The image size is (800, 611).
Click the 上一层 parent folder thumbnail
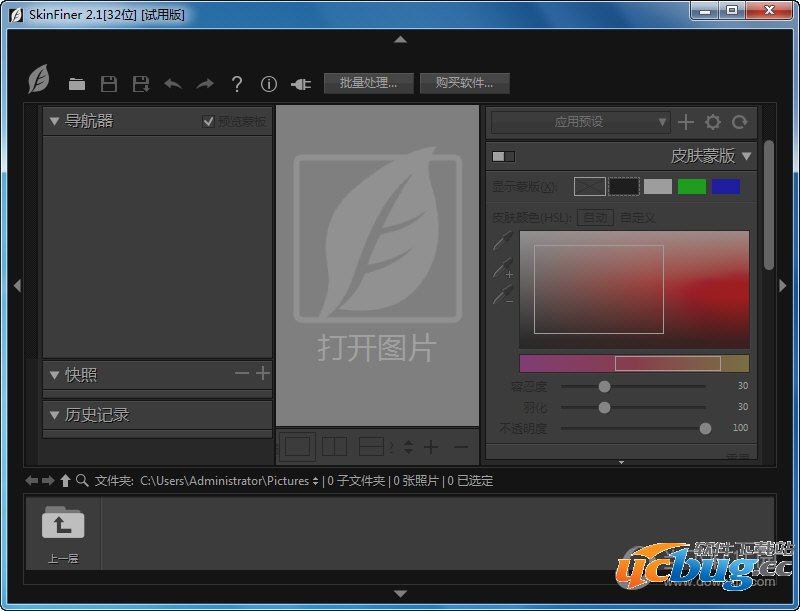pos(63,532)
